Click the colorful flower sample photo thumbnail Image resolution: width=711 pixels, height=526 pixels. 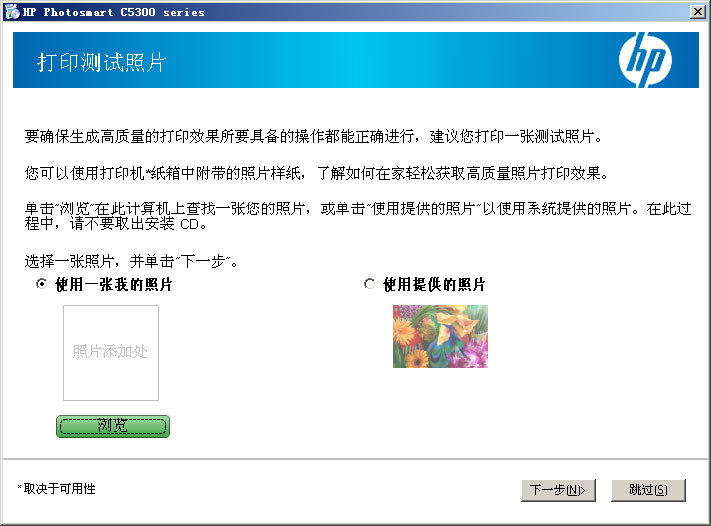[x=440, y=336]
